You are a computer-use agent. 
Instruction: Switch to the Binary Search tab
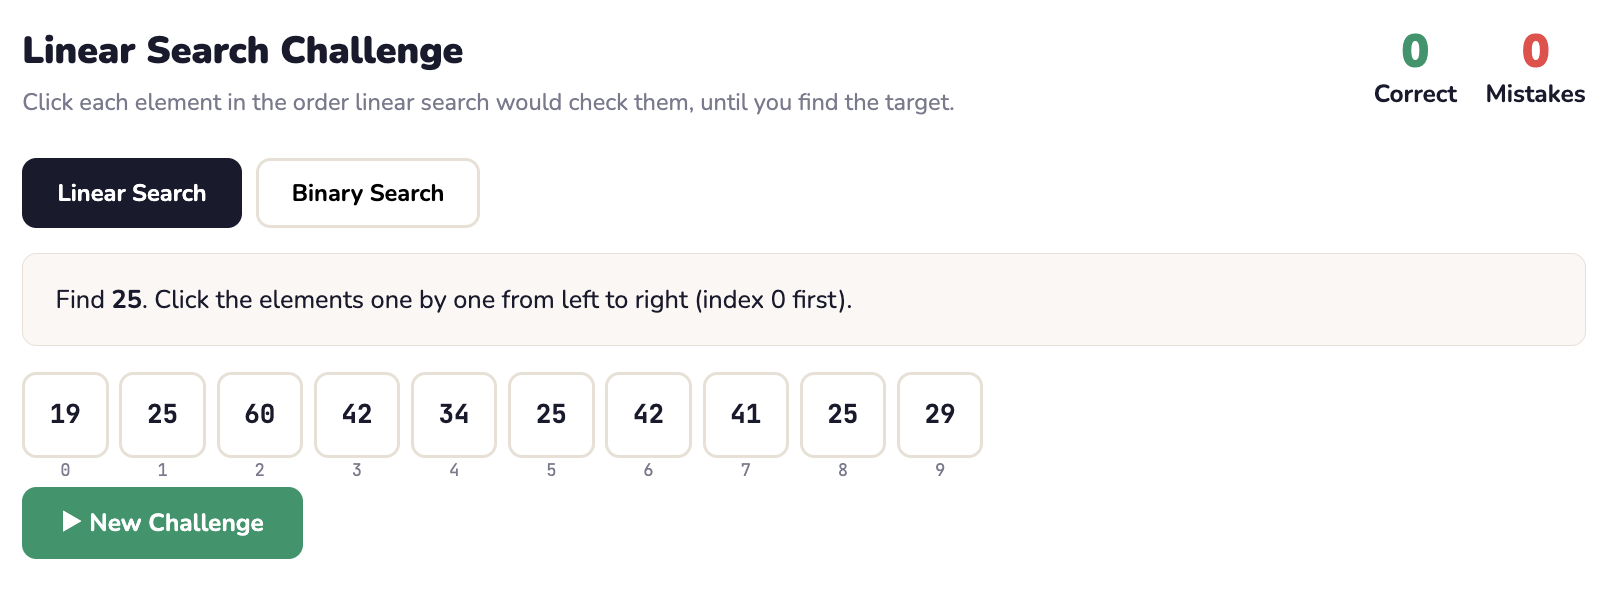[x=367, y=193]
